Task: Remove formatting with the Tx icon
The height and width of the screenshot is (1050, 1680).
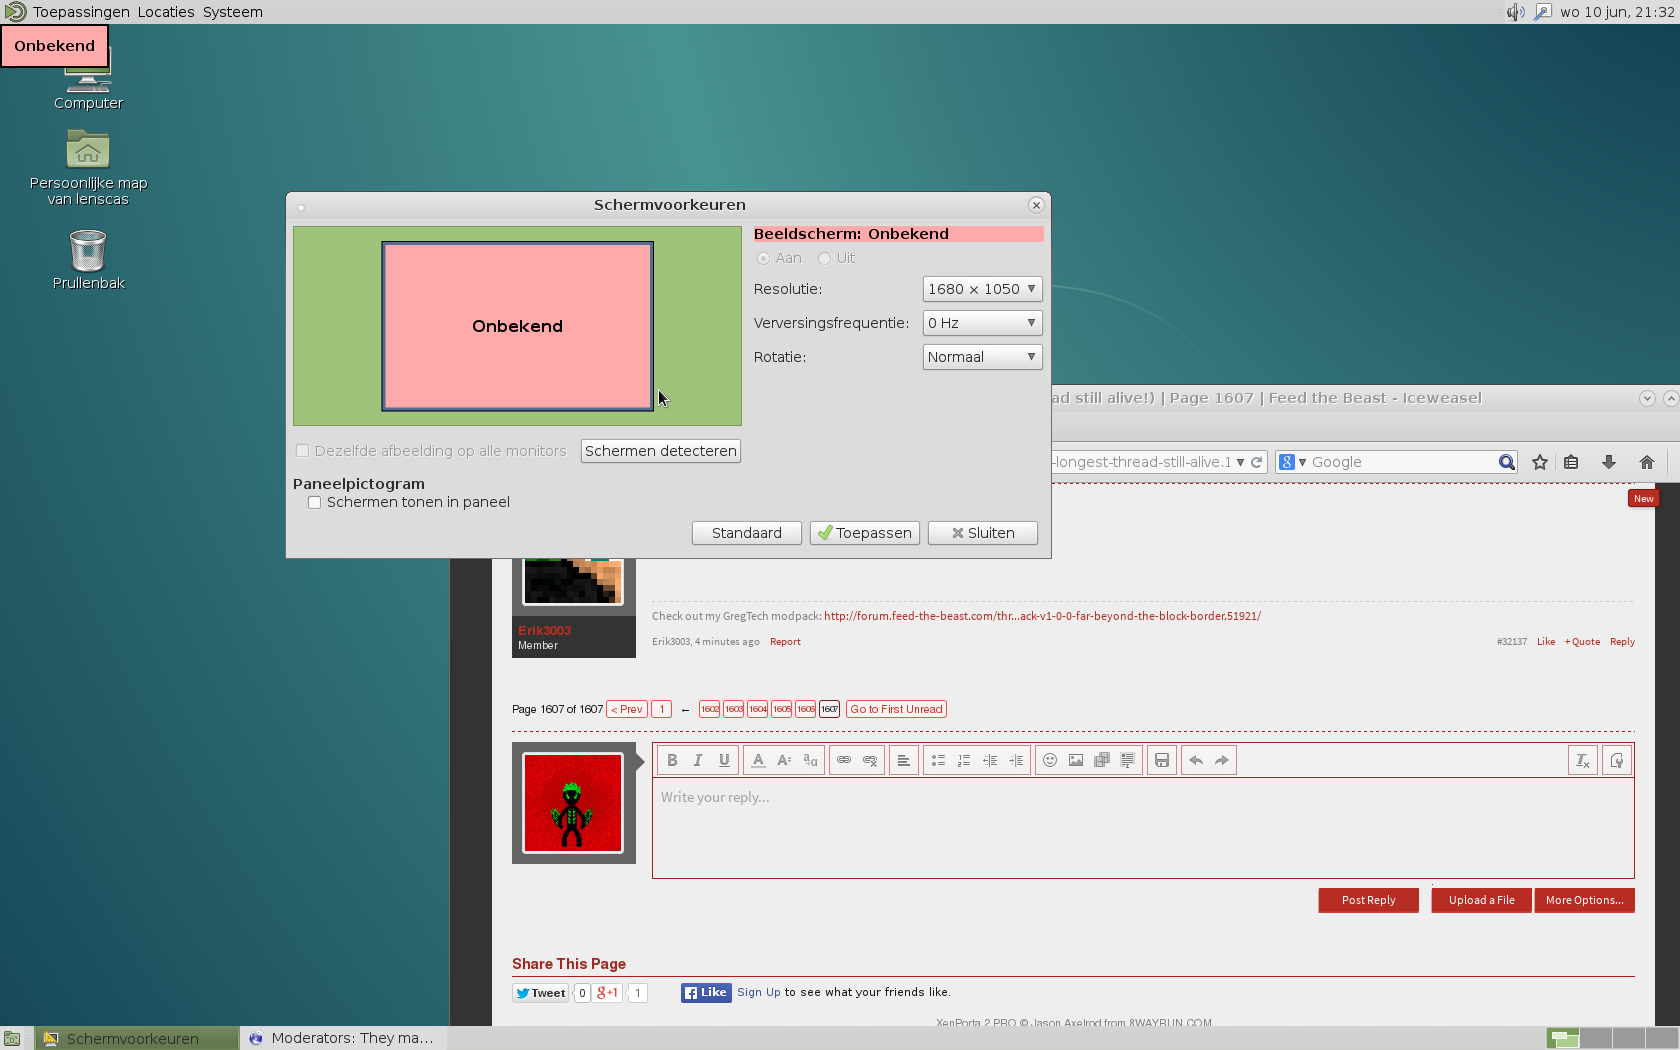Action: click(1583, 760)
